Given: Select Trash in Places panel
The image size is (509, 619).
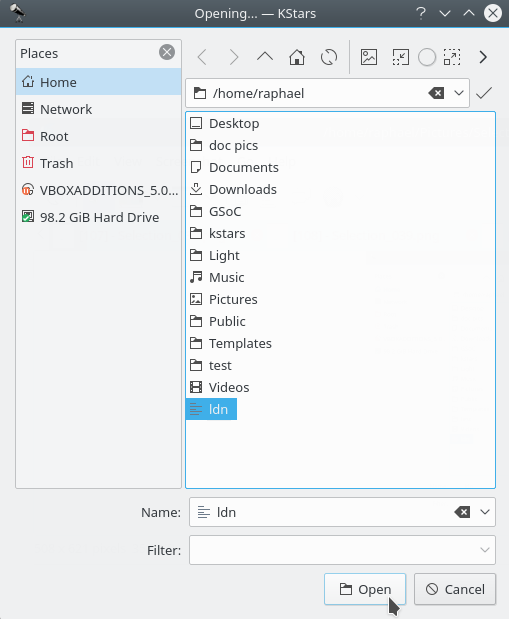Looking at the screenshot, I should [98, 163].
